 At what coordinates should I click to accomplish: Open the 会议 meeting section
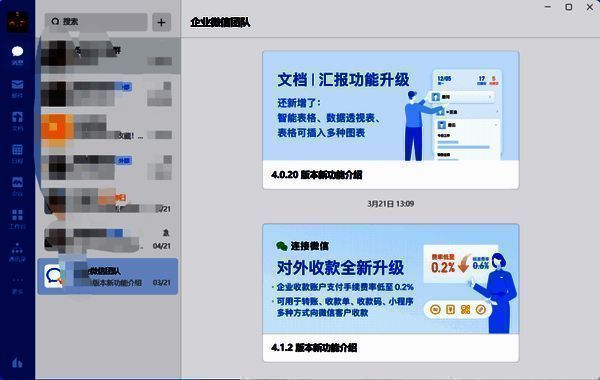pos(17,186)
